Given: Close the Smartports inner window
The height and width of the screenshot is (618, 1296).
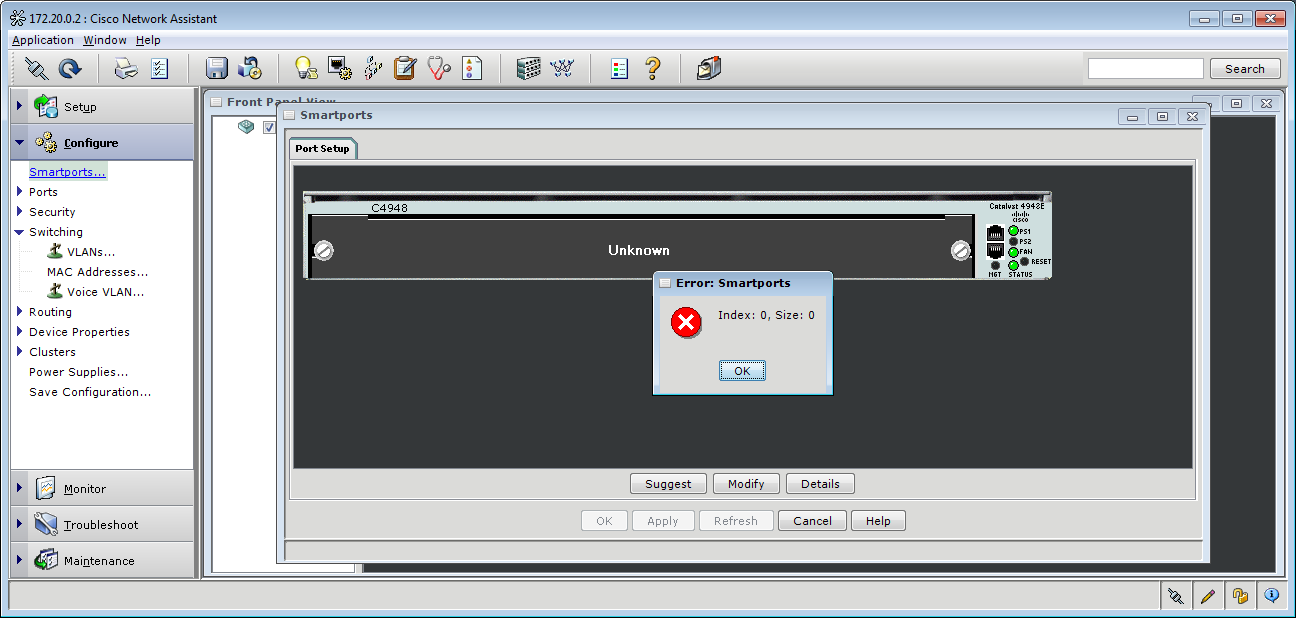Looking at the screenshot, I should (x=1190, y=116).
